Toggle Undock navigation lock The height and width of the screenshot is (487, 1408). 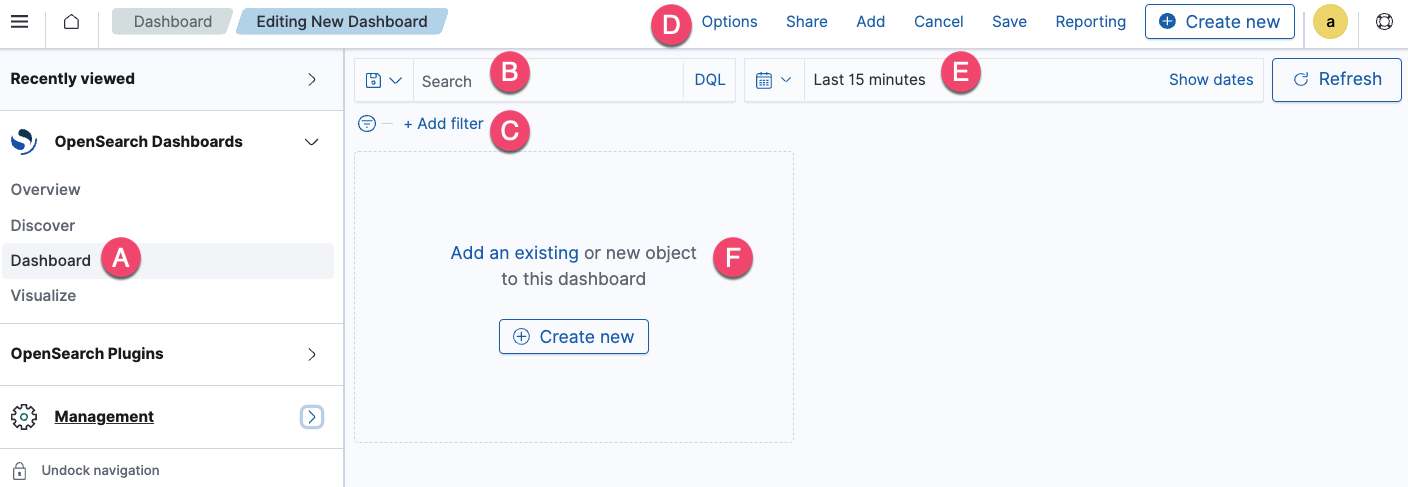point(19,470)
